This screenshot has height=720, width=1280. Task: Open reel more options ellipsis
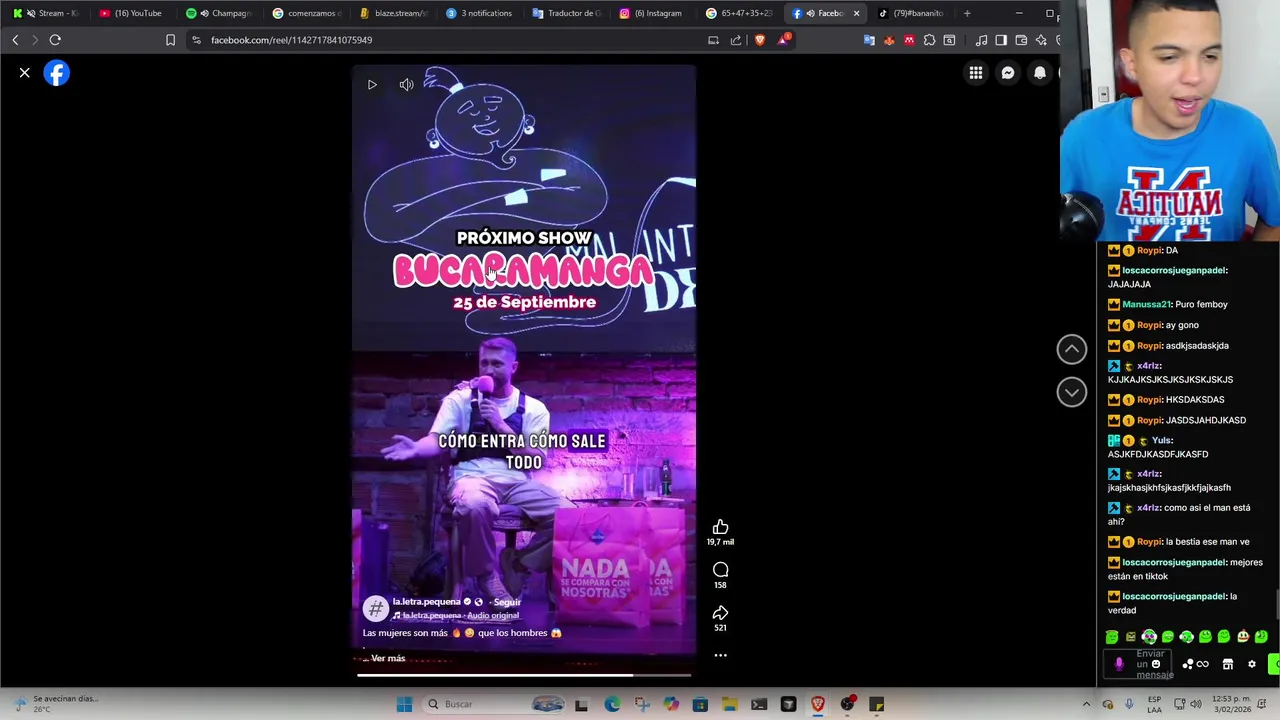pyautogui.click(x=720, y=656)
